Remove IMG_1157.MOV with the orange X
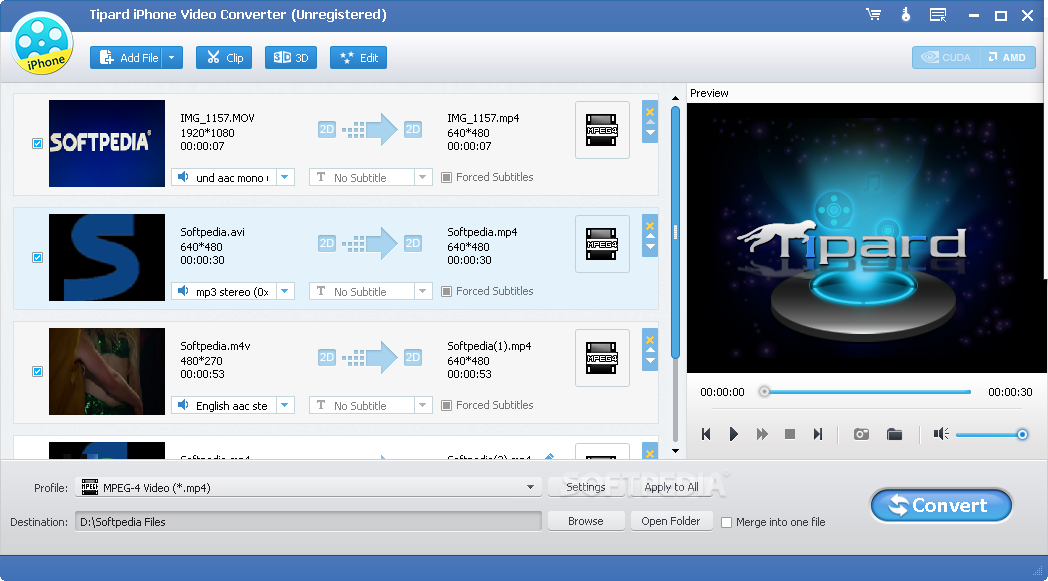This screenshot has width=1048, height=581. coord(650,111)
